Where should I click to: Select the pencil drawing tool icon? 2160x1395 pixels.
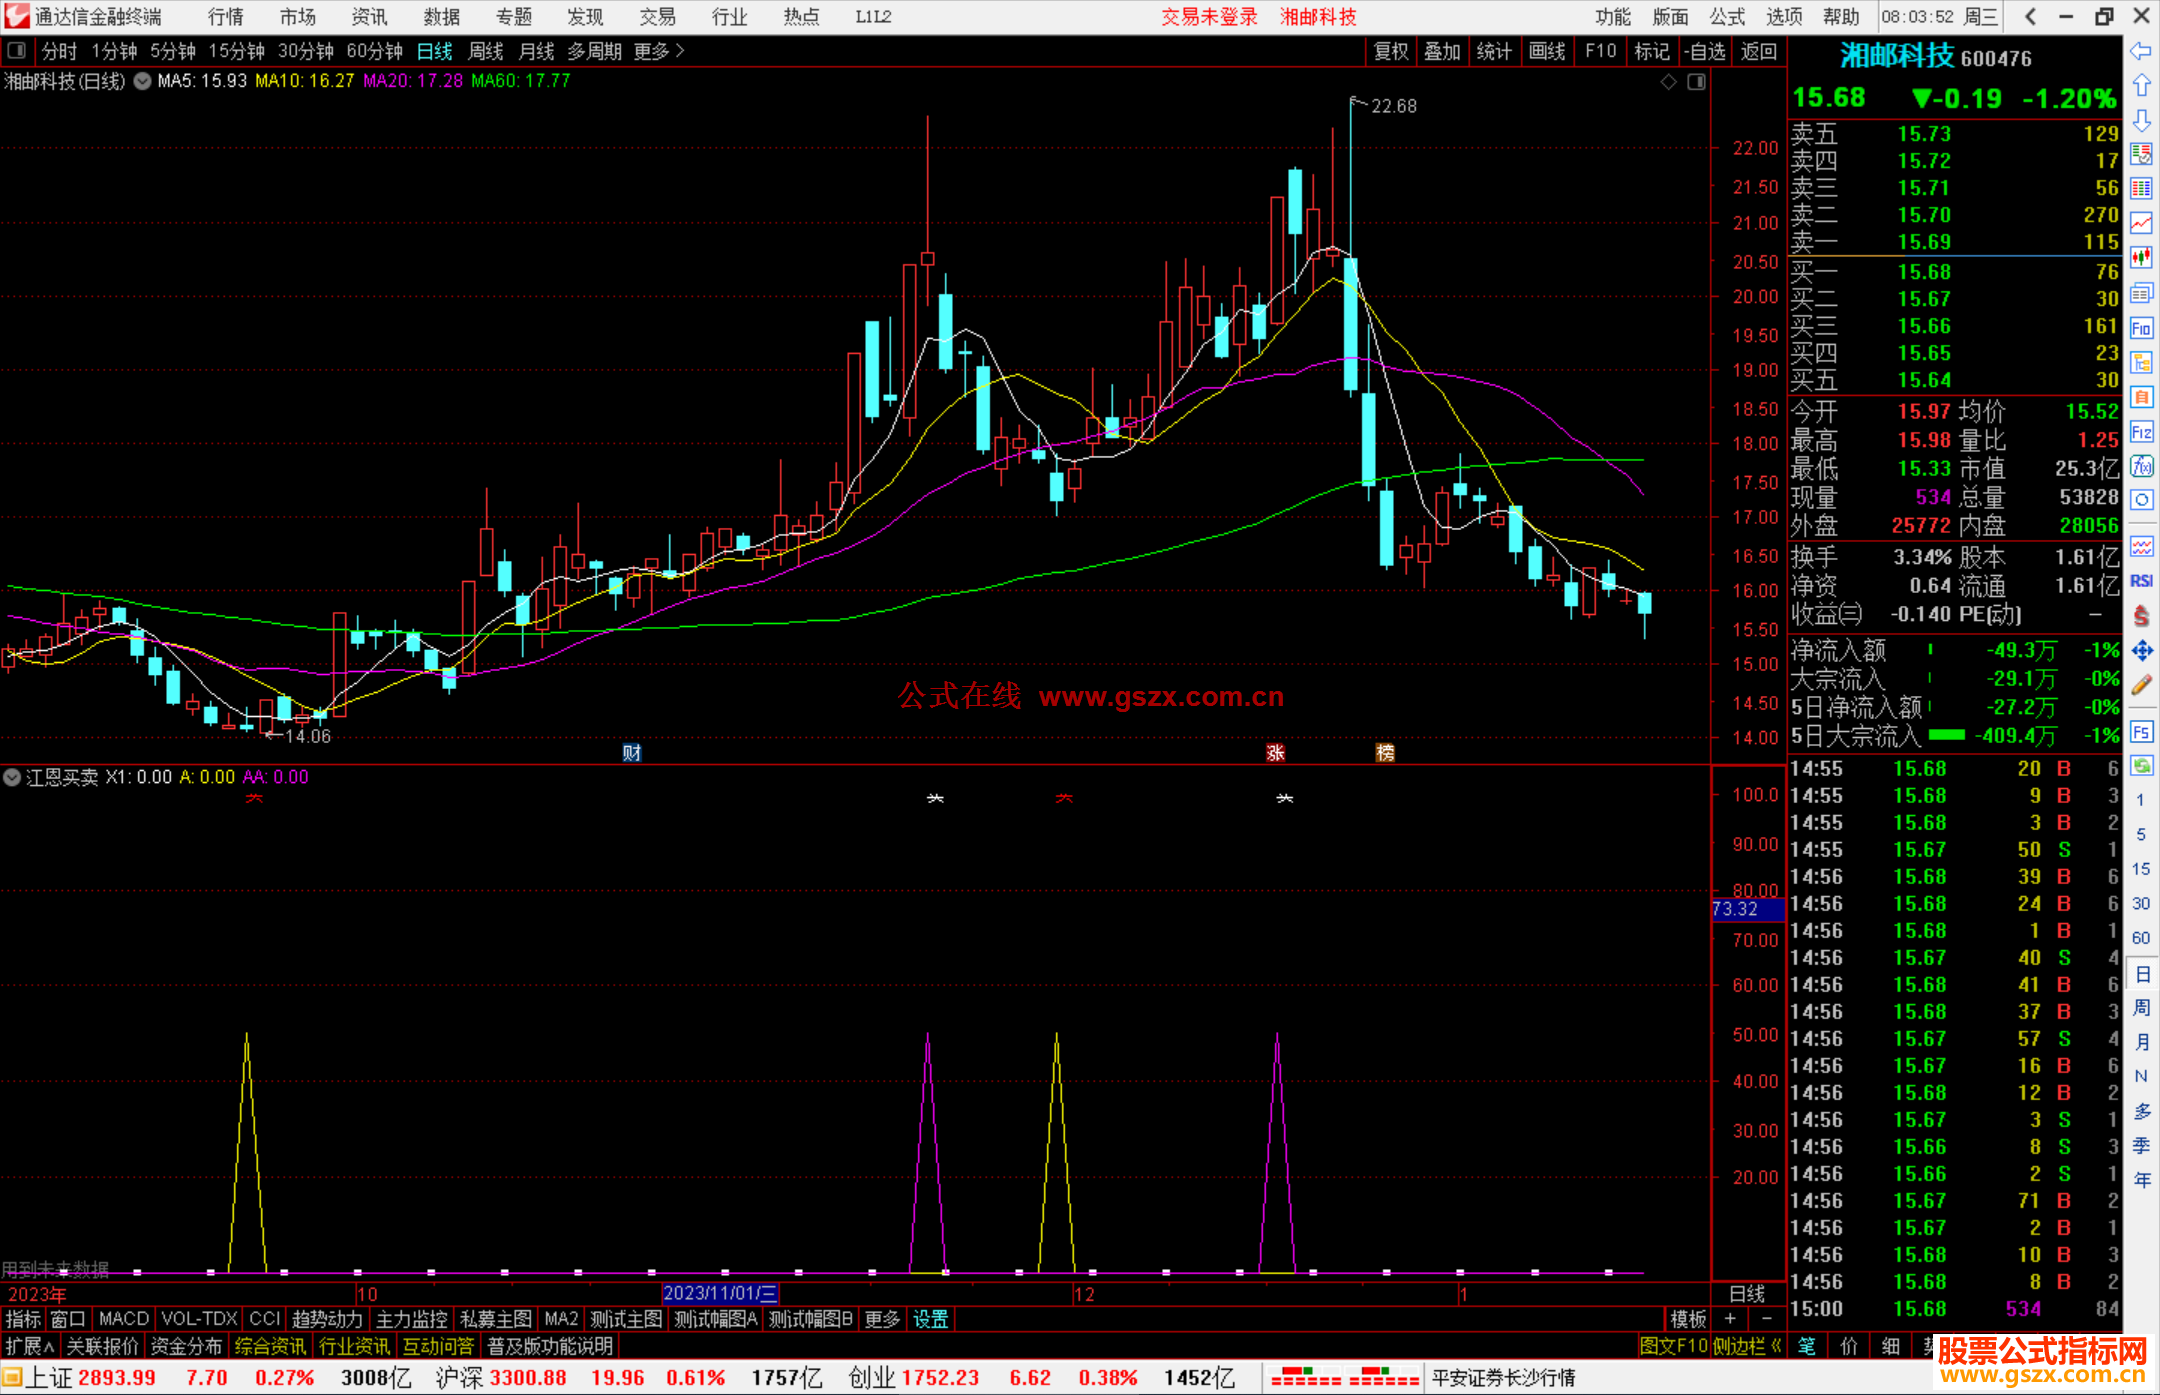point(2141,685)
